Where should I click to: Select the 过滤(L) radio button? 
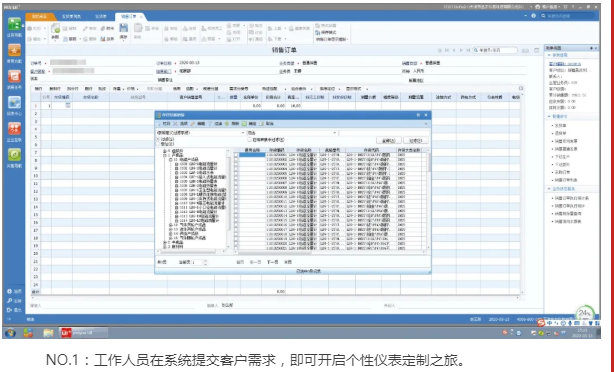(x=158, y=139)
